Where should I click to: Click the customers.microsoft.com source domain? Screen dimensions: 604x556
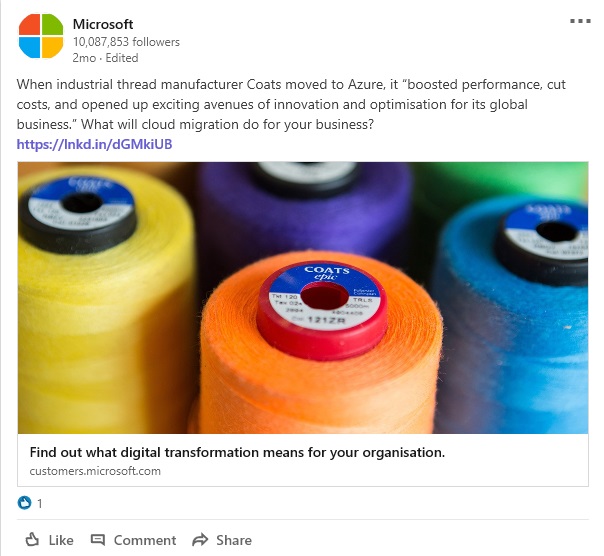coord(95,471)
